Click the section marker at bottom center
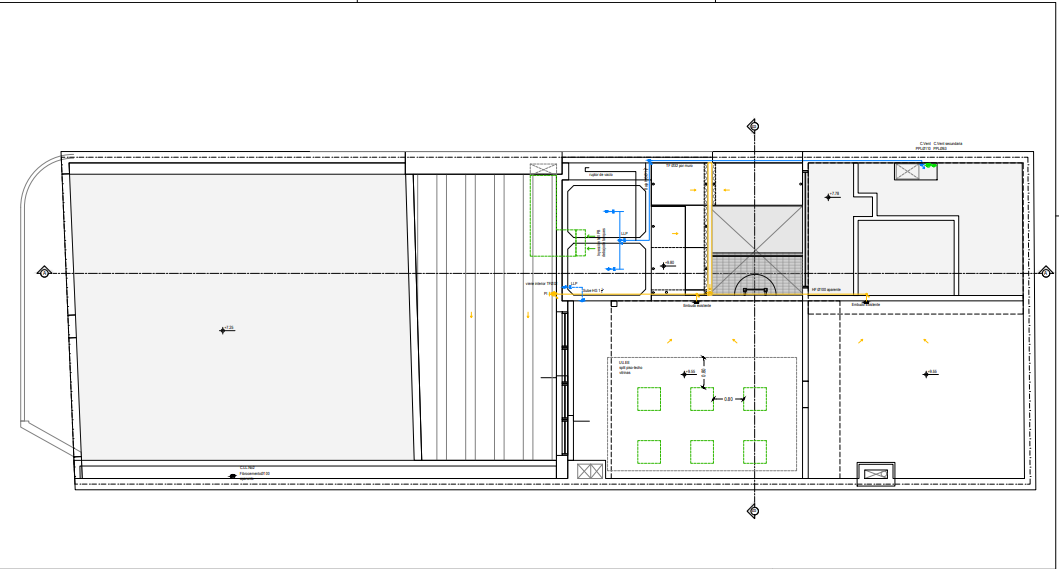Image resolution: width=1059 pixels, height=569 pixels. coord(753,510)
